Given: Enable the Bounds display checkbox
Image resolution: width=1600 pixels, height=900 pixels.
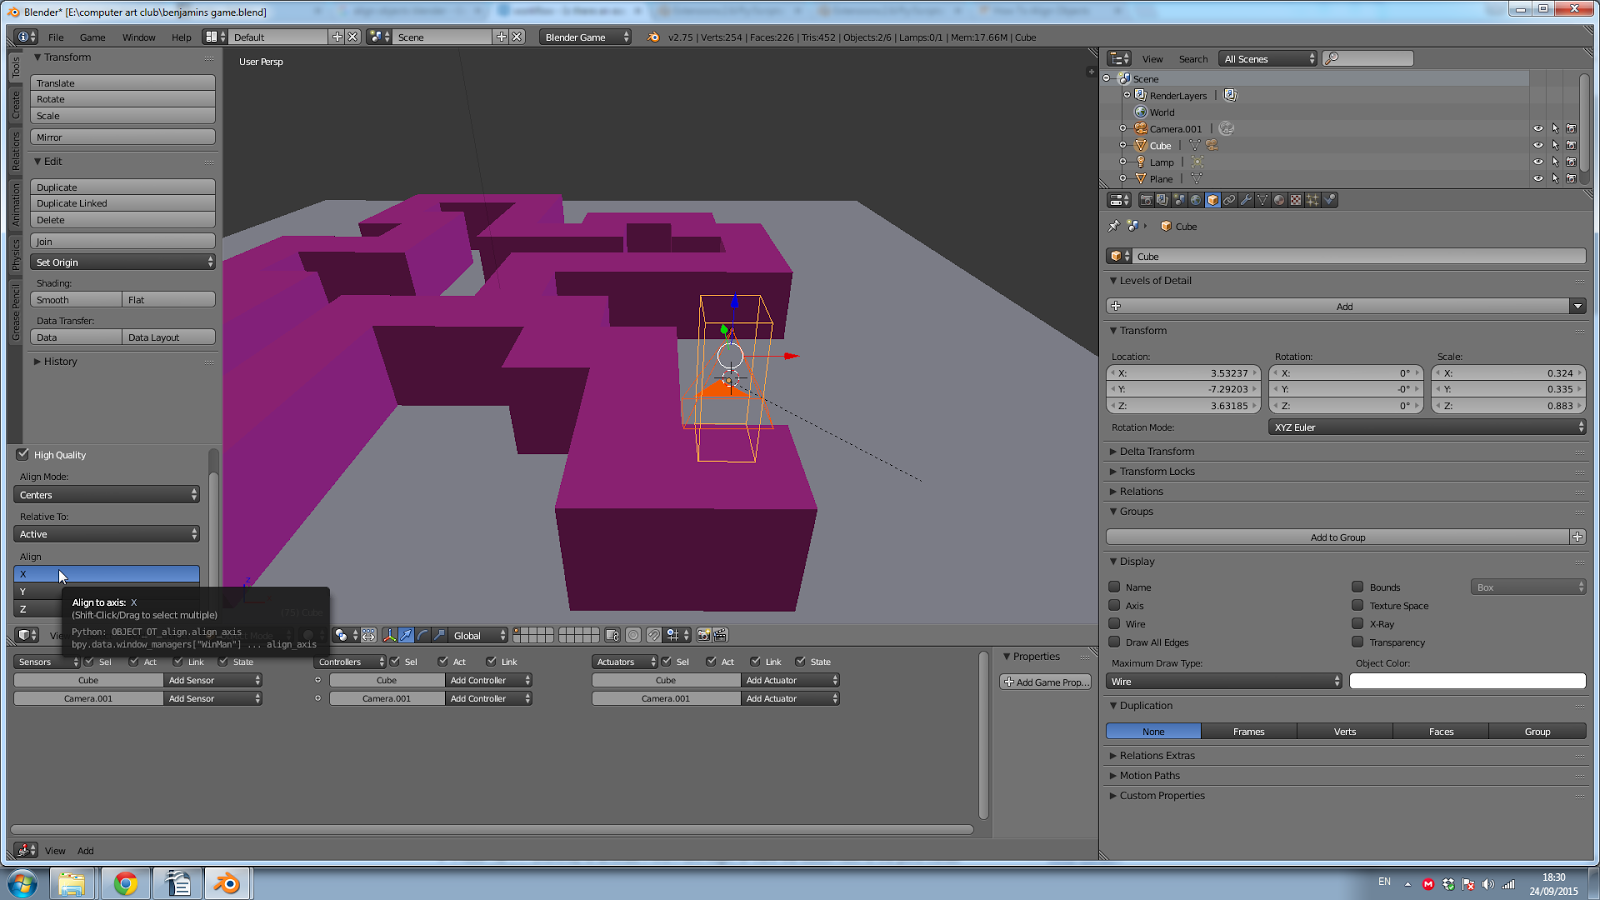Looking at the screenshot, I should [1359, 587].
